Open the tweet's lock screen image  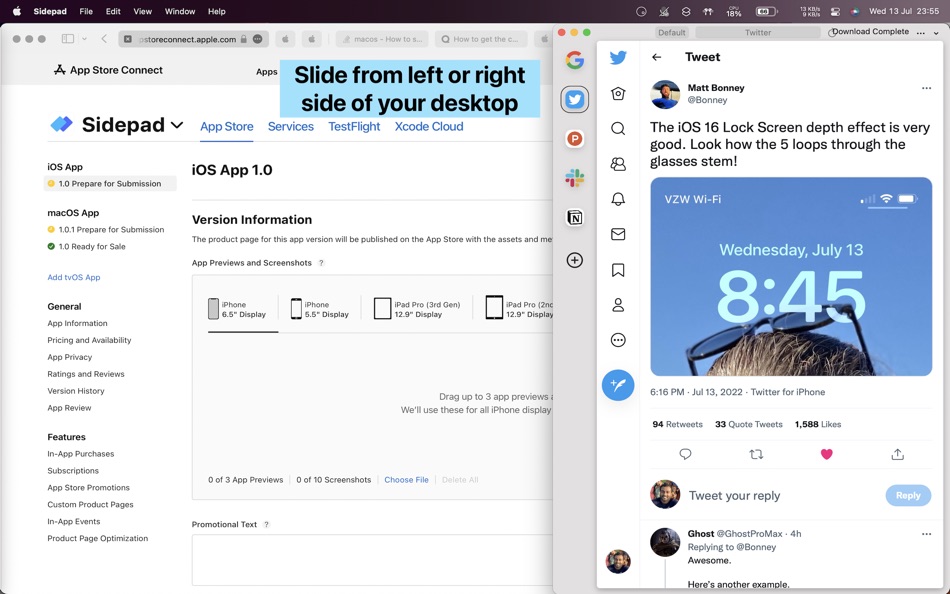point(791,276)
